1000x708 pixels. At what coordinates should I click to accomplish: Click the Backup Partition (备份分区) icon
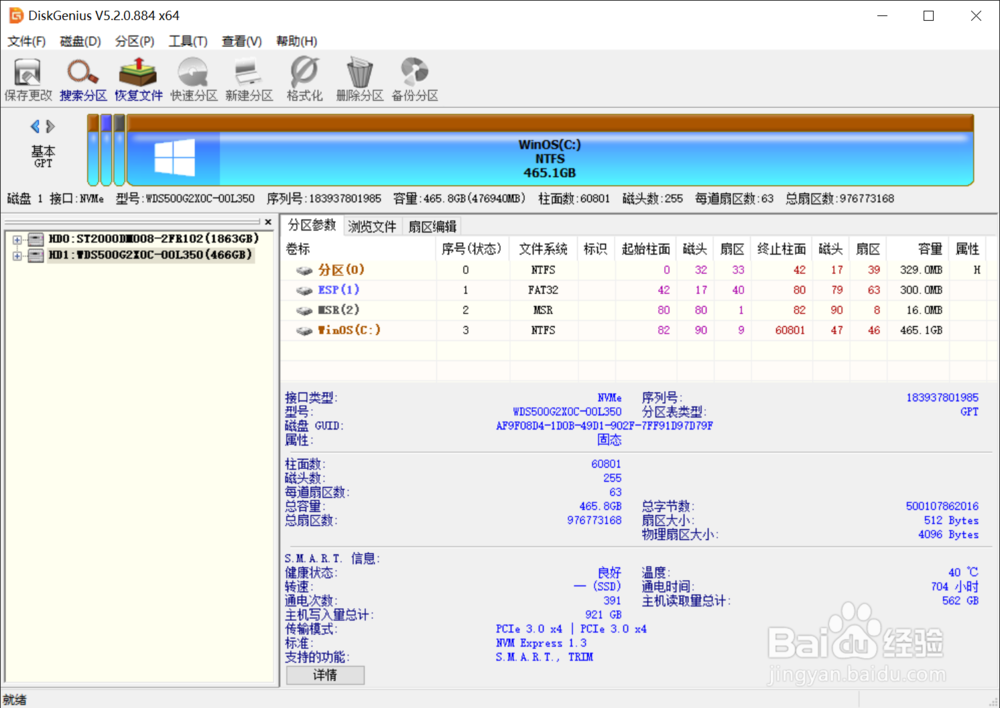tap(415, 79)
